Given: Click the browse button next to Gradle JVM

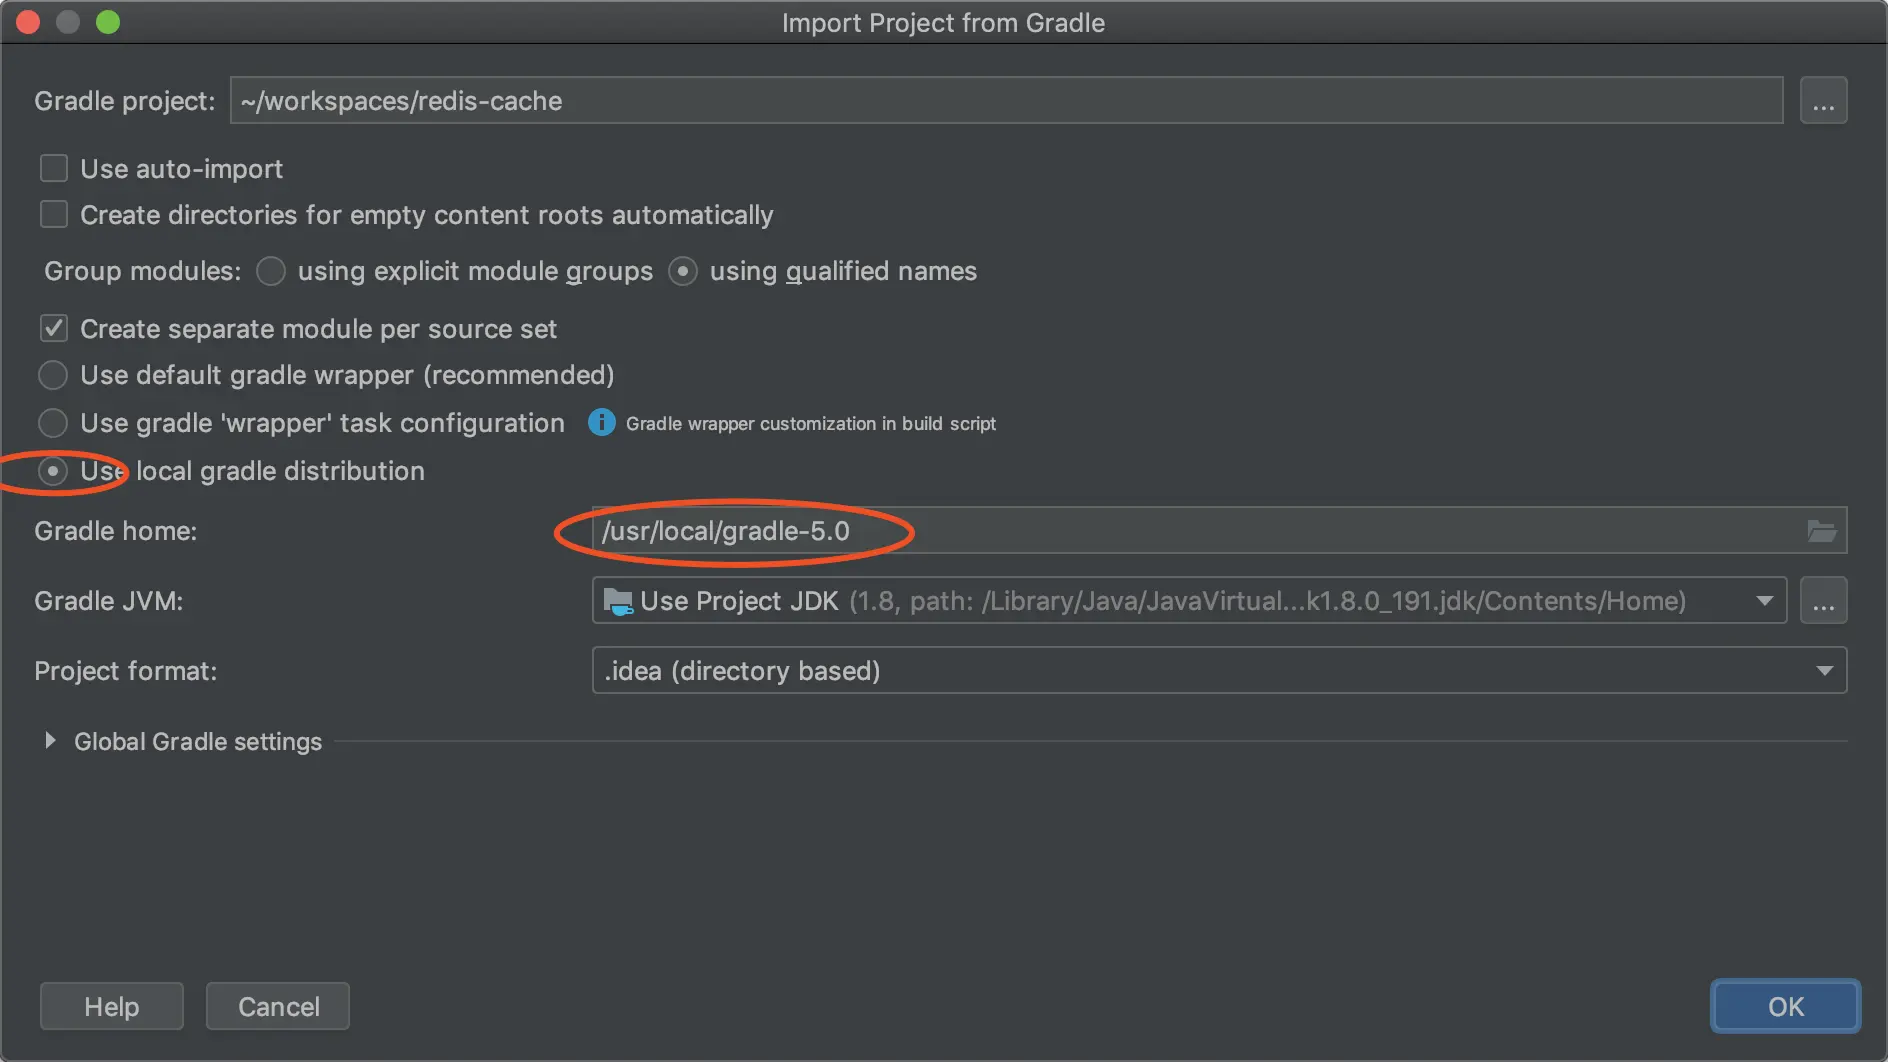Looking at the screenshot, I should (x=1823, y=601).
